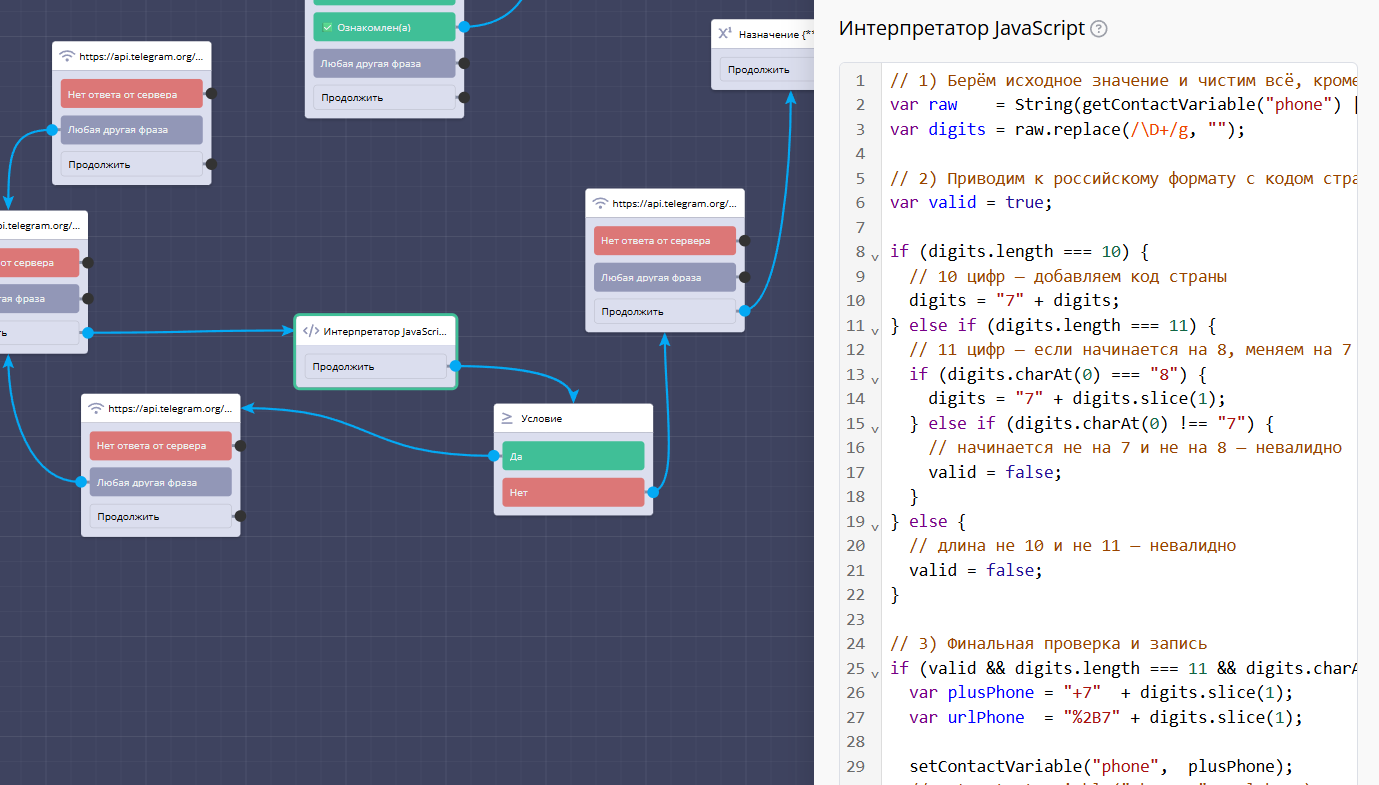Click the output connector dot of Нет option
This screenshot has width=1379, height=785.
point(653,492)
